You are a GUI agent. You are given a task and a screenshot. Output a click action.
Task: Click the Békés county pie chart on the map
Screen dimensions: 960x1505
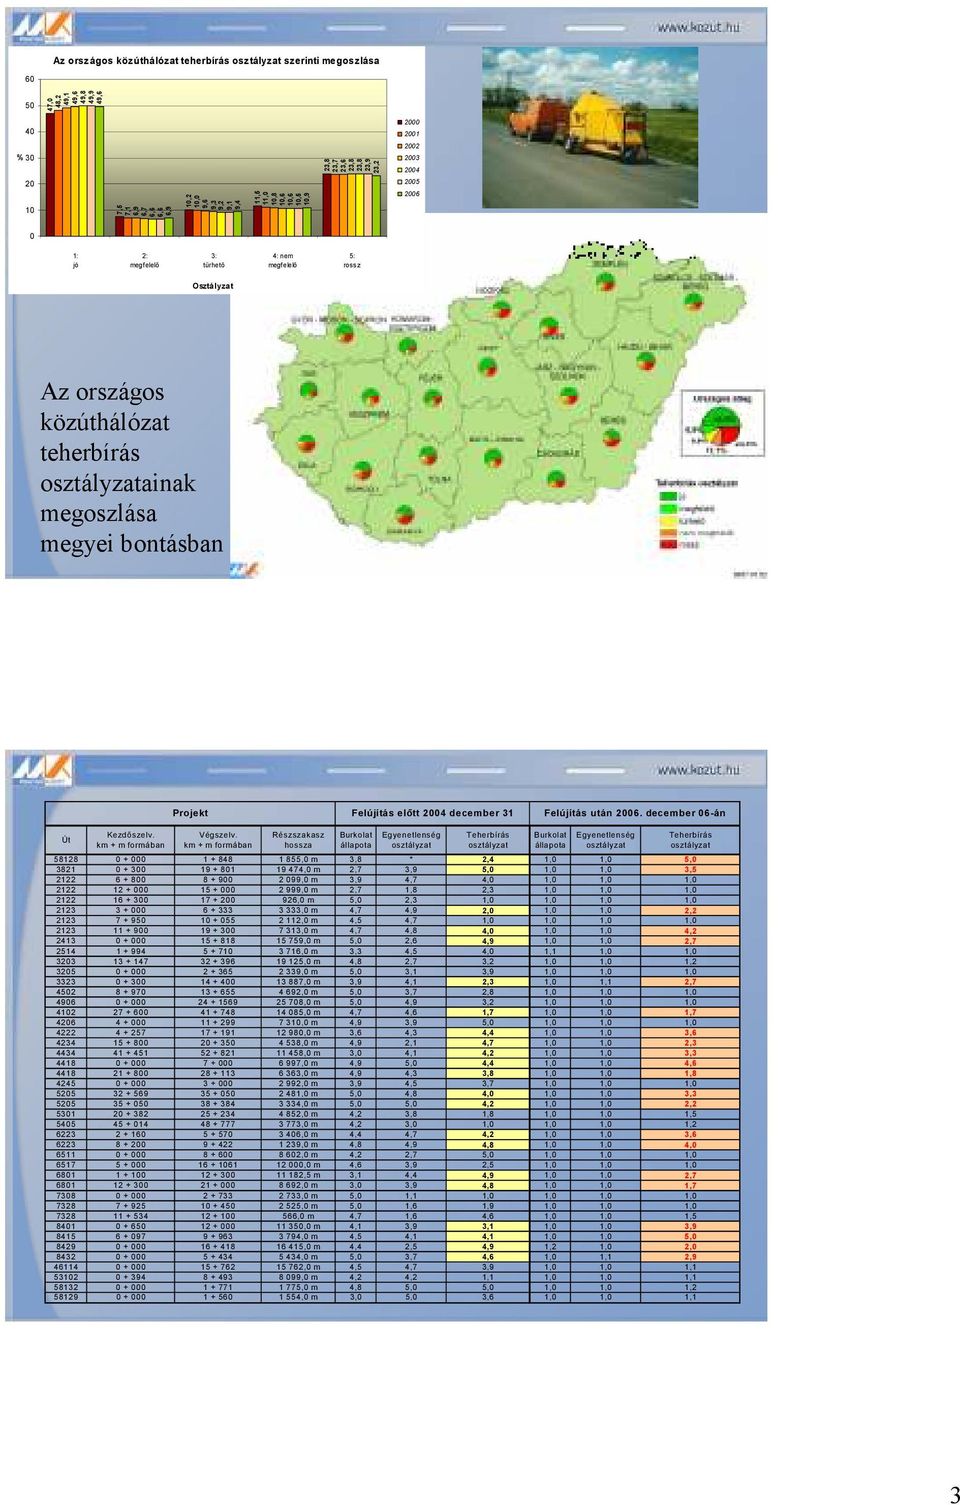click(x=613, y=437)
